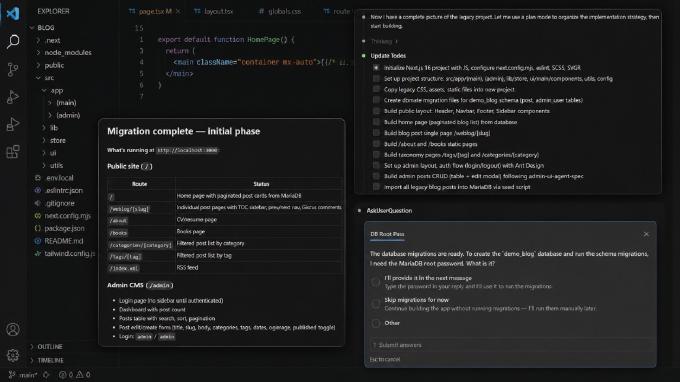Open the Extensions view
The height and width of the screenshot is (382, 680).
tap(13, 152)
